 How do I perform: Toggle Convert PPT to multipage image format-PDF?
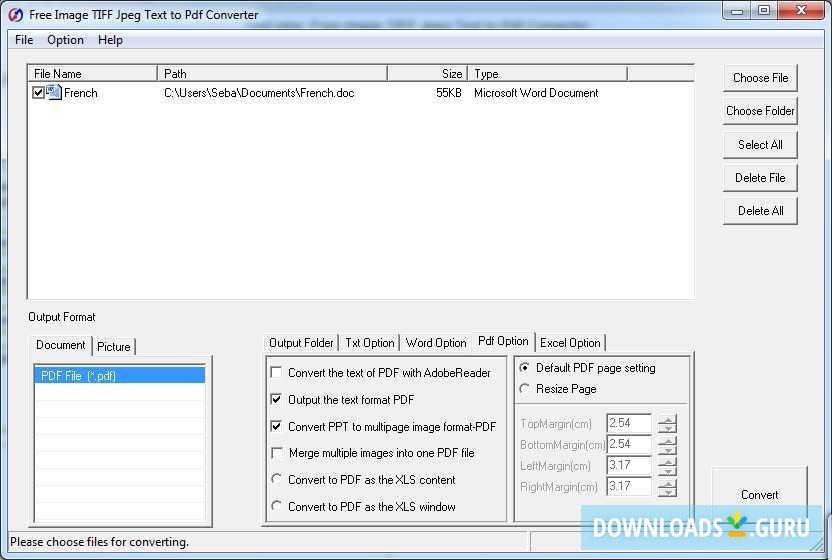pos(276,426)
